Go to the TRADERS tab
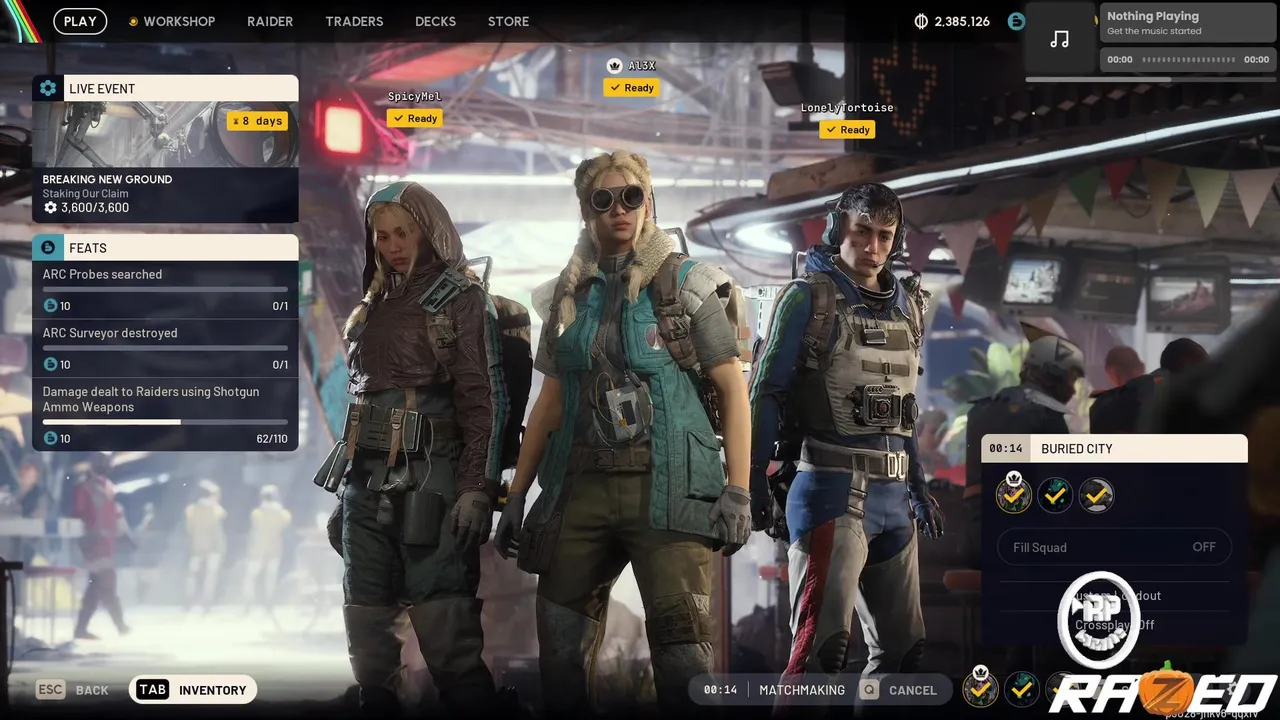Viewport: 1280px width, 720px height. 354,21
